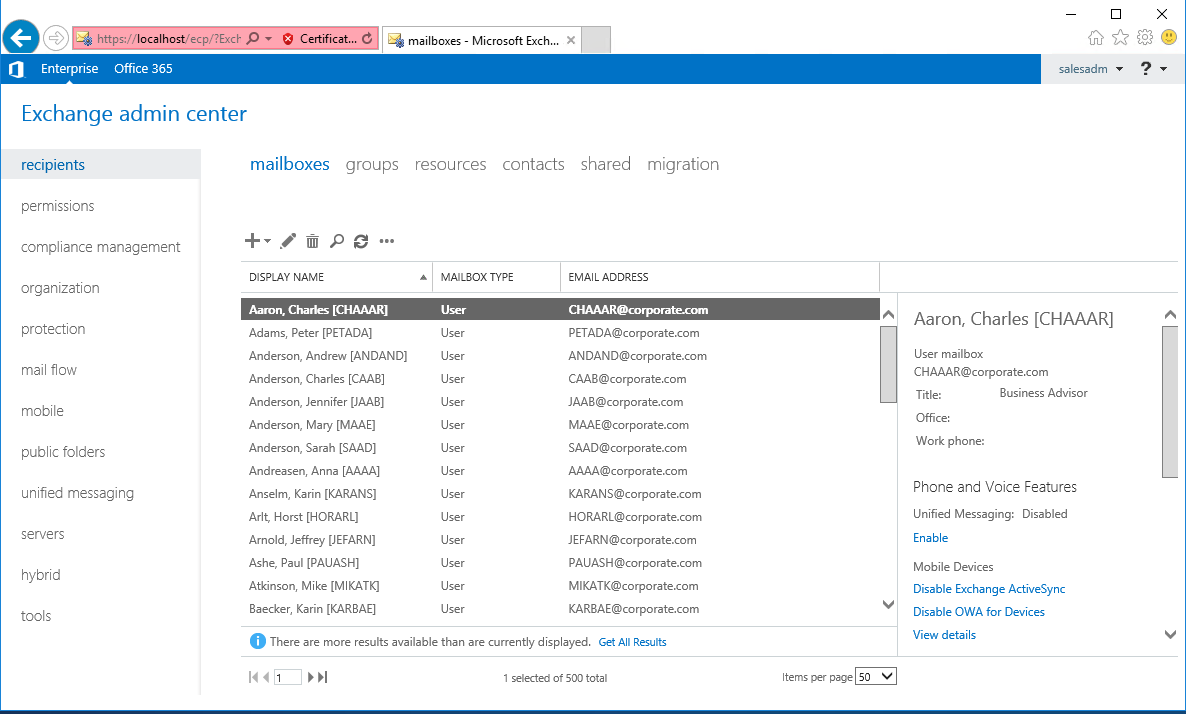Viewport: 1187px width, 714px height.
Task: Select the Anselm, Karin [KARANS] row
Action: coord(560,494)
